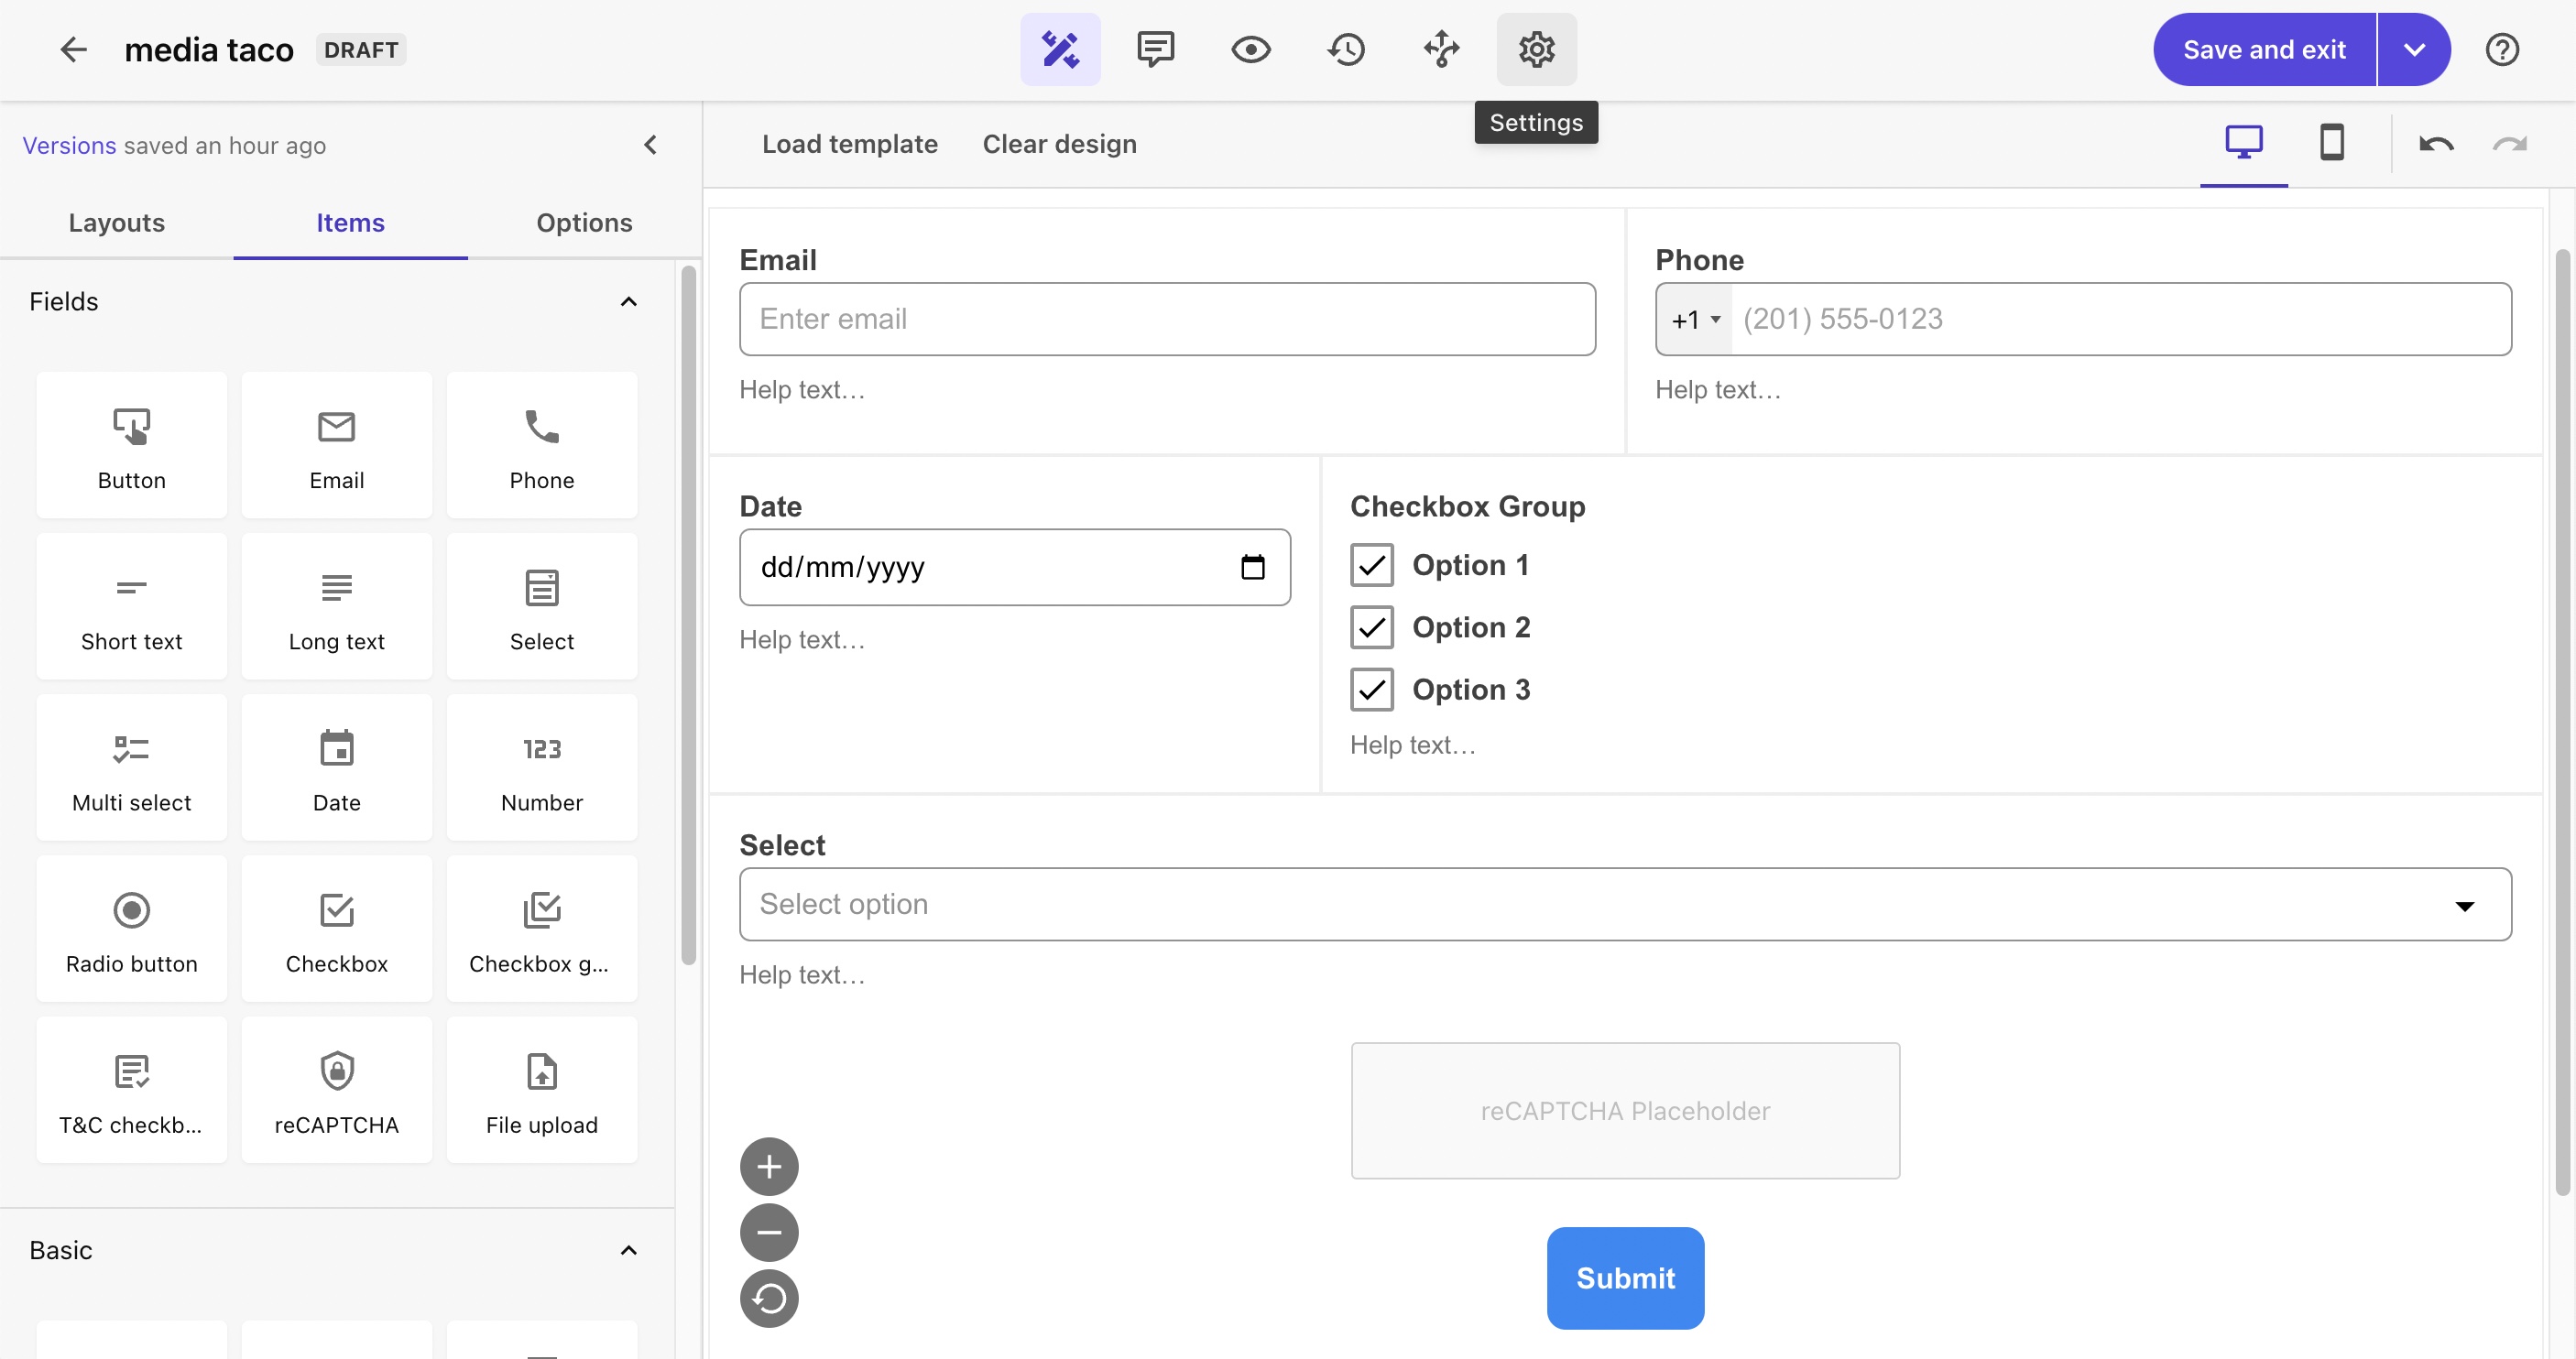Click Load template
The height and width of the screenshot is (1359, 2576).
[849, 144]
